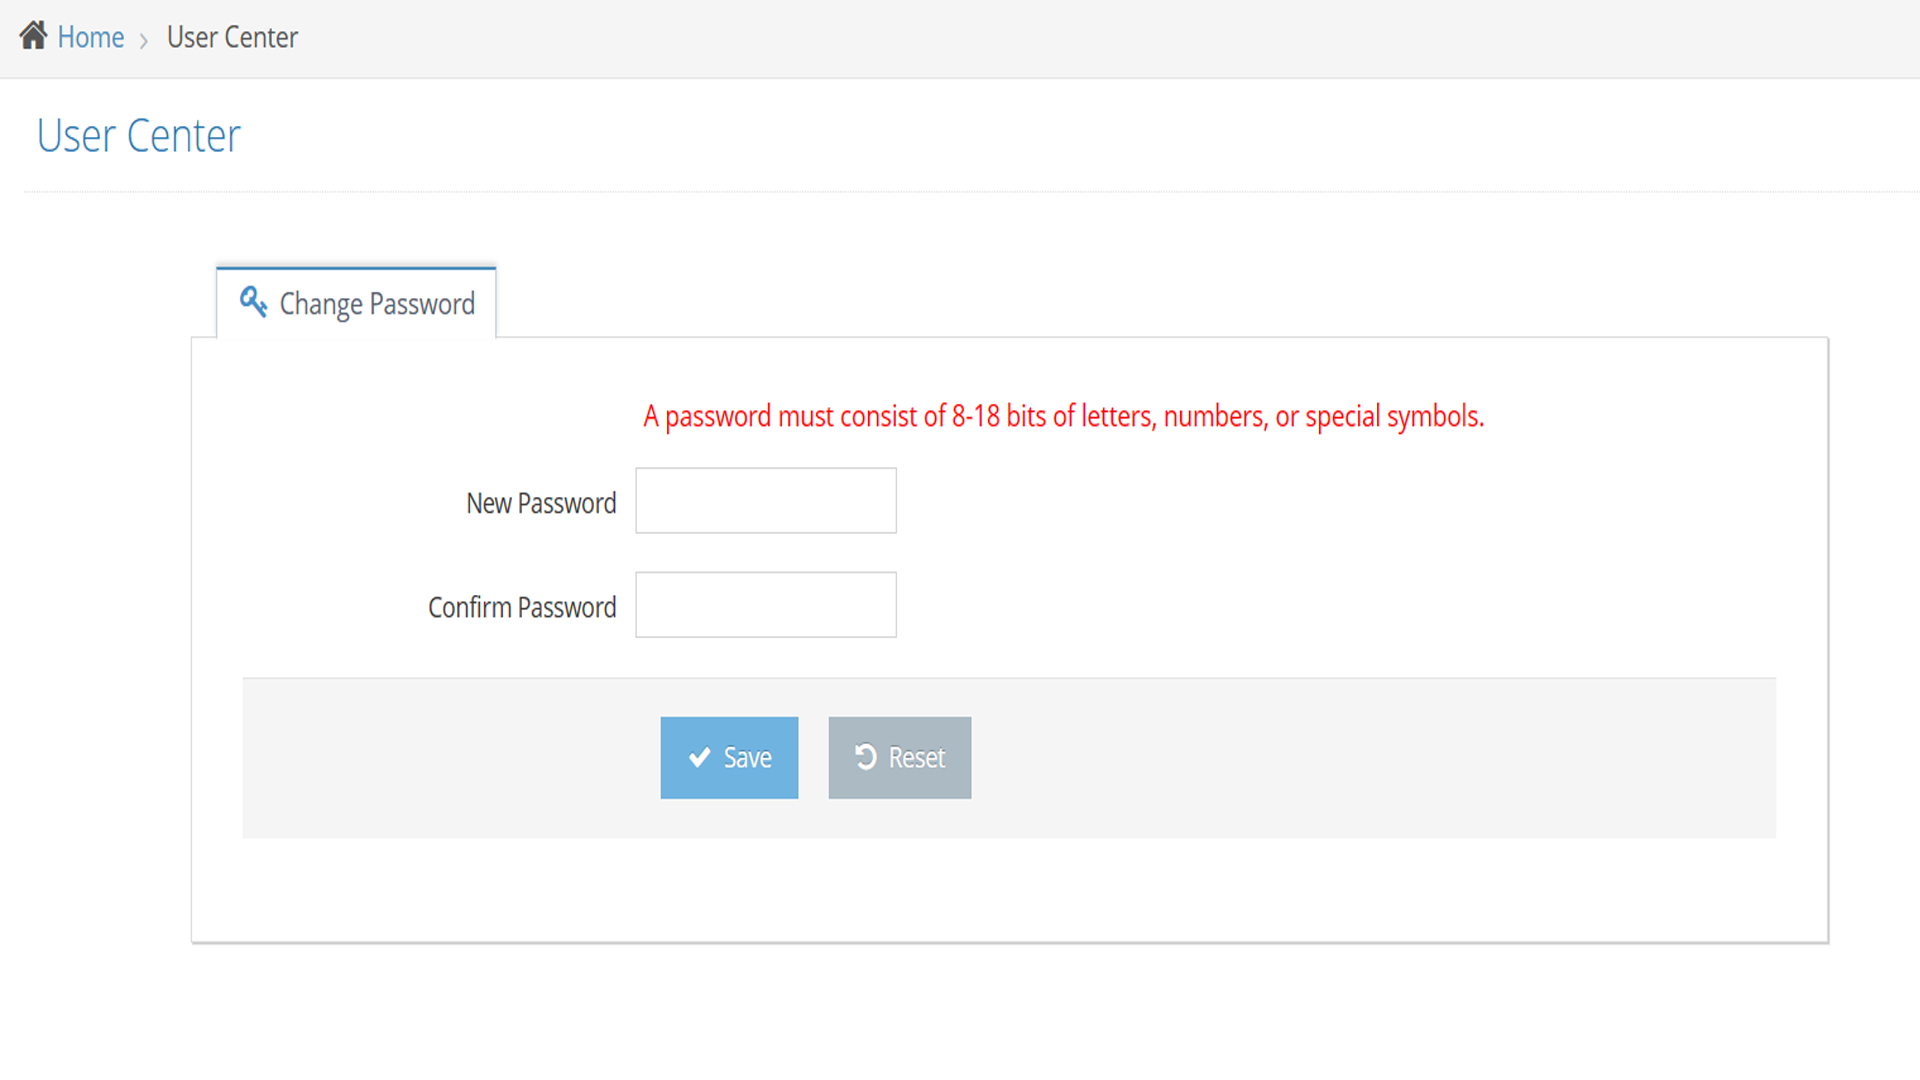Click the Save button text label
Viewport: 1920px width, 1080px height.
coord(747,758)
